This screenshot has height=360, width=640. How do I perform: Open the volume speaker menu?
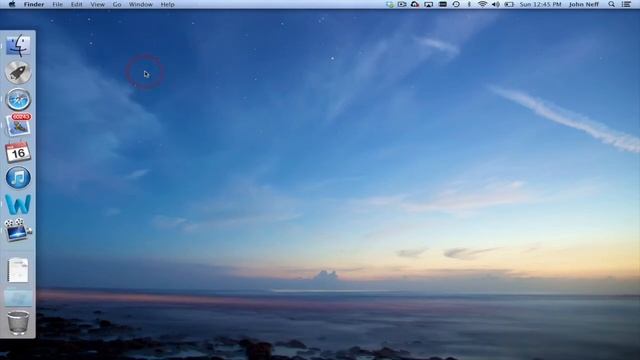point(496,4)
